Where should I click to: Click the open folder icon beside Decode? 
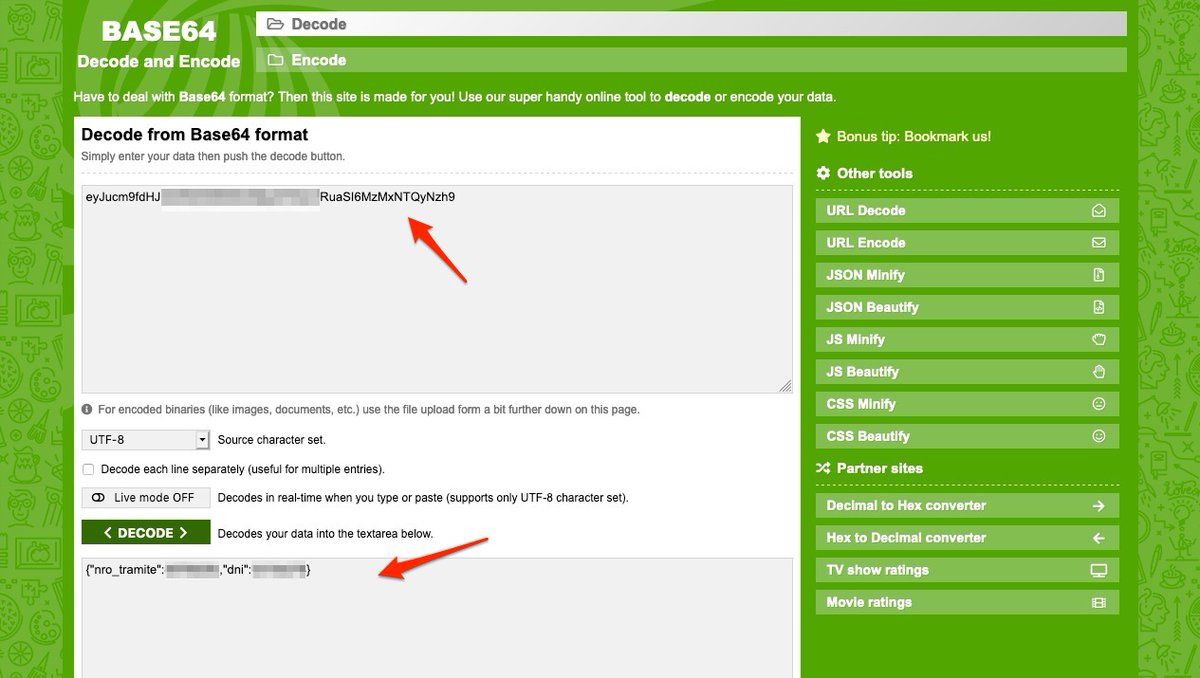pyautogui.click(x=275, y=24)
